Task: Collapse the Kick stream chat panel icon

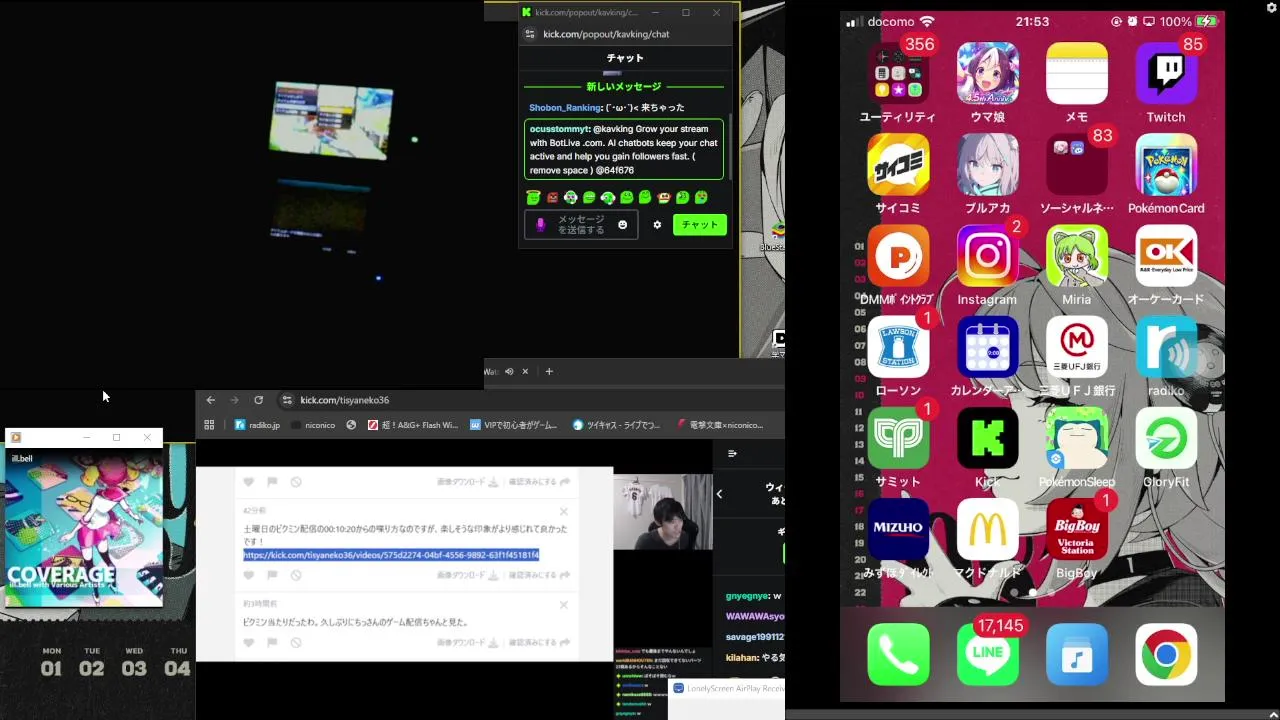Action: pos(732,454)
